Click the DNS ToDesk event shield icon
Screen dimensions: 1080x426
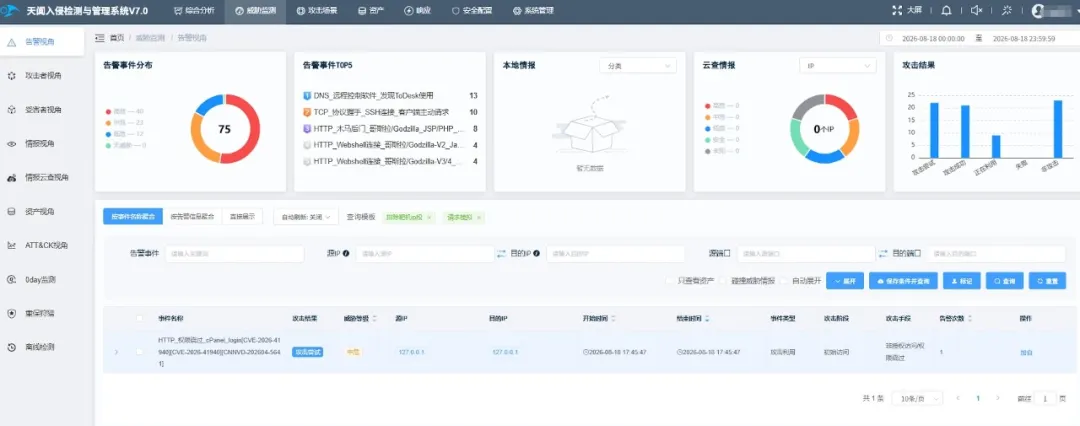(307, 96)
